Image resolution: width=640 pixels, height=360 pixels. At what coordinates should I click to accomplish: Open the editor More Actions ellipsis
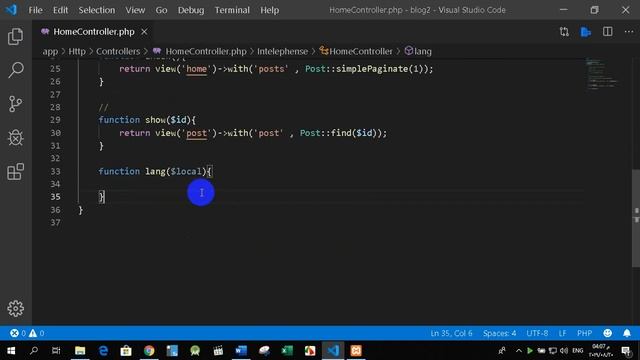[629, 32]
